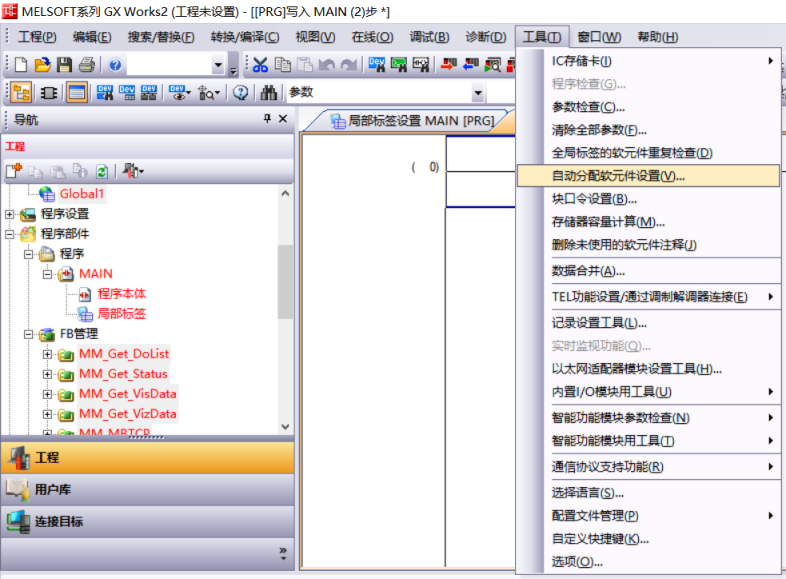Expand the MM_Get_VizData function block

47,415
